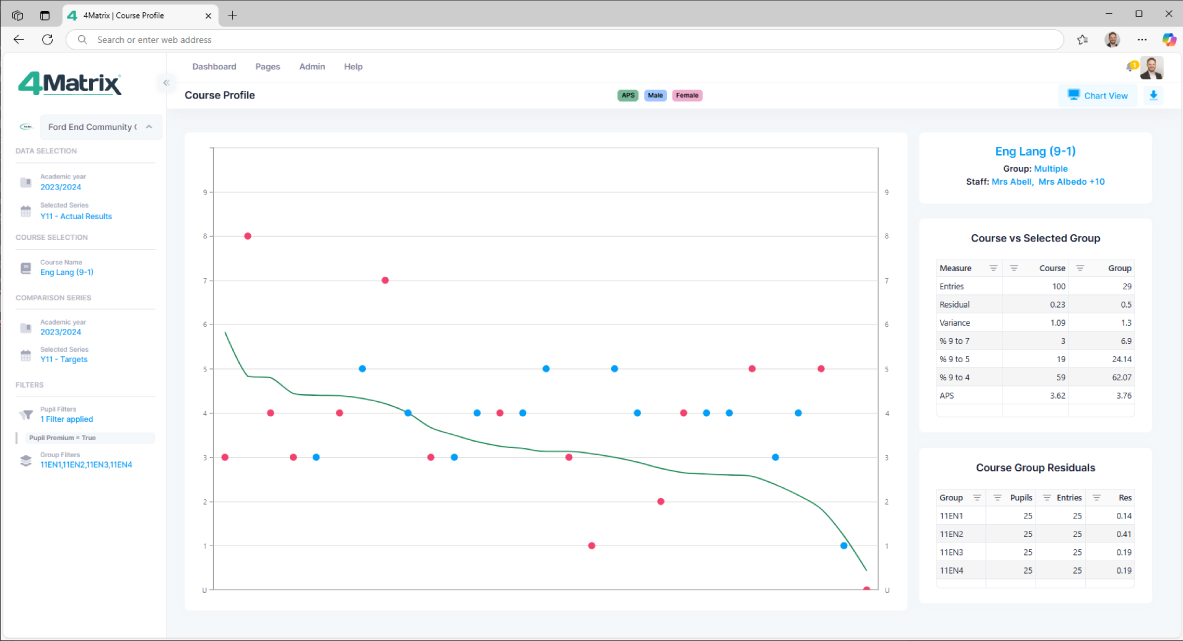Screen dimensions: 1183x641
Task: Click the Pupil Filters funnel icon
Action: [26, 415]
